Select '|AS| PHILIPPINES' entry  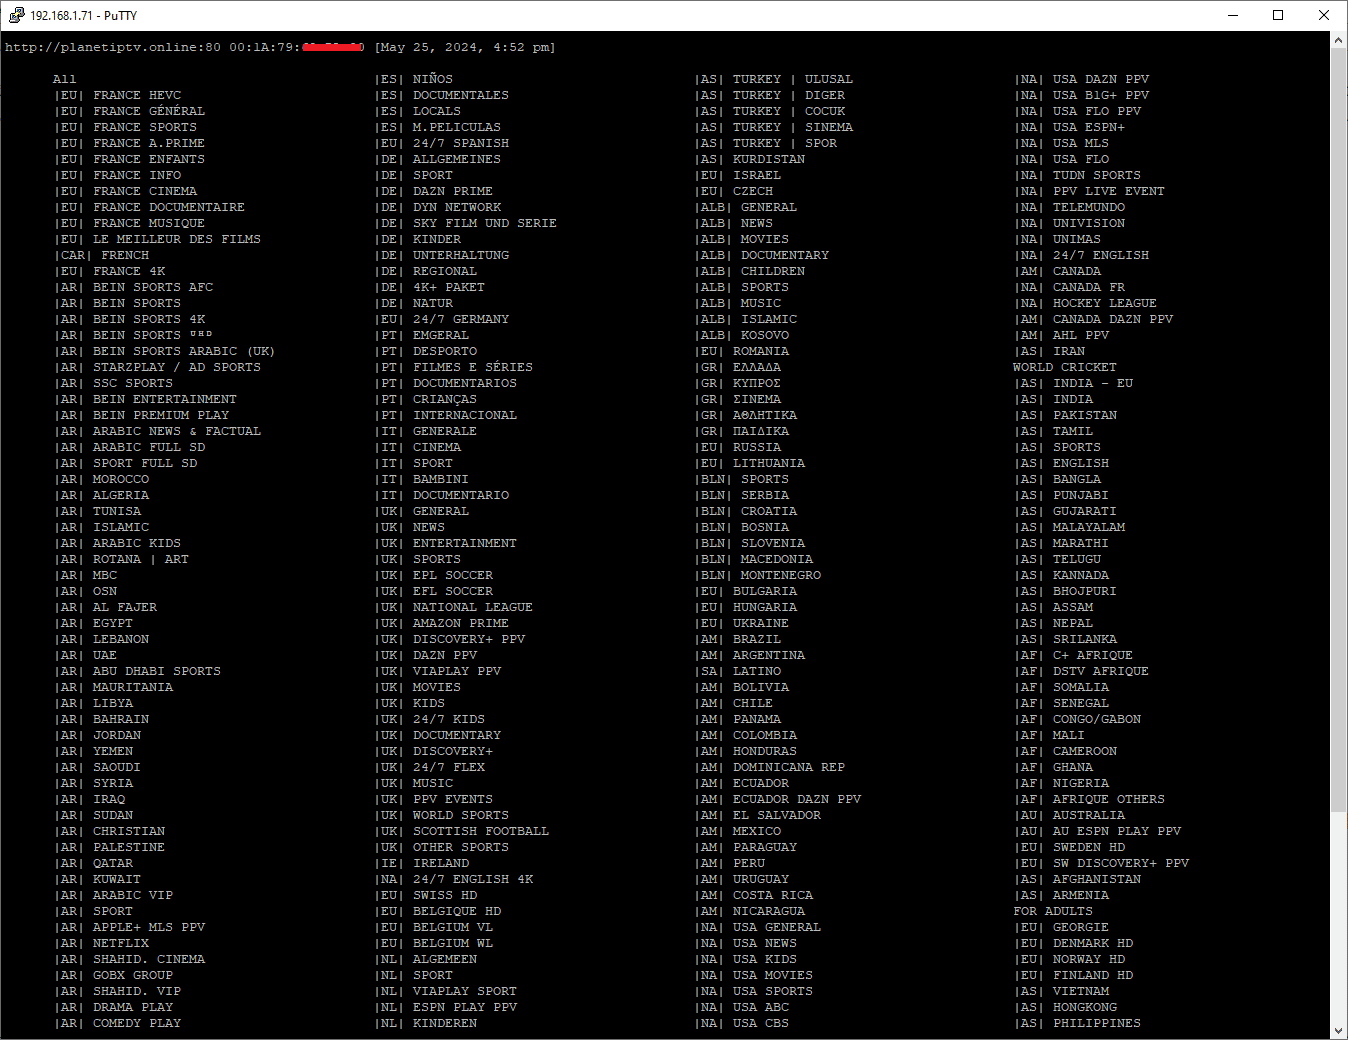pos(1078,1023)
